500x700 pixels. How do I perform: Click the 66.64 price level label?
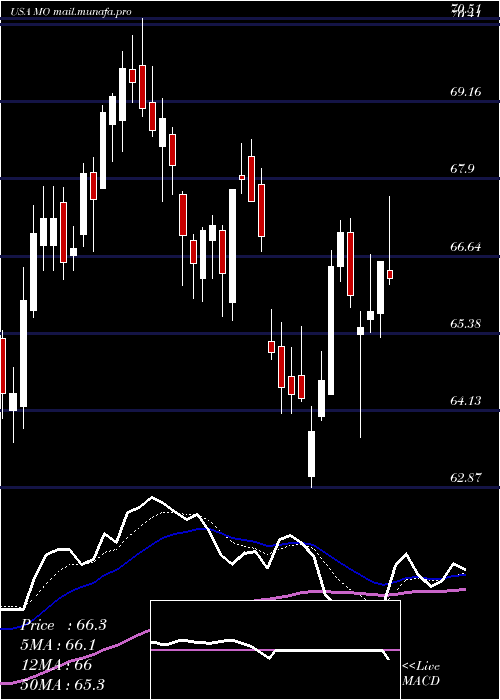click(x=466, y=246)
